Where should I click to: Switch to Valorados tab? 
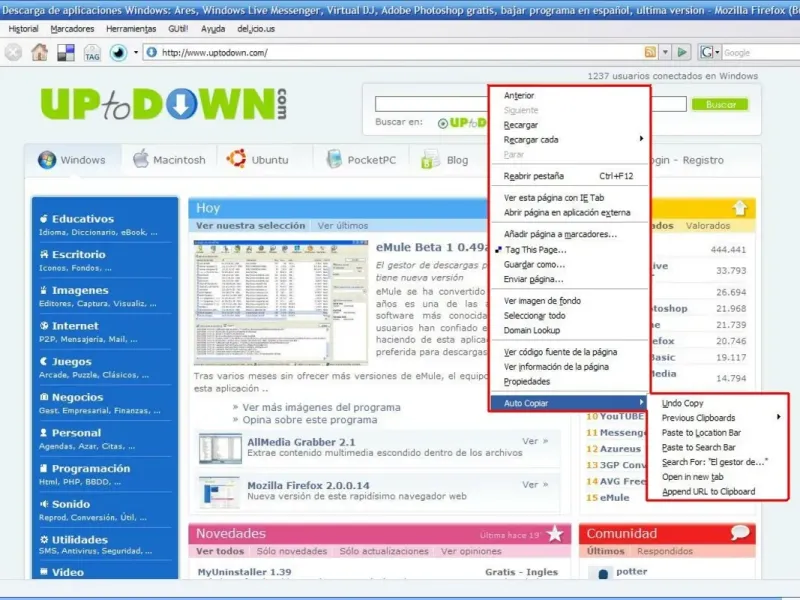[708, 226]
